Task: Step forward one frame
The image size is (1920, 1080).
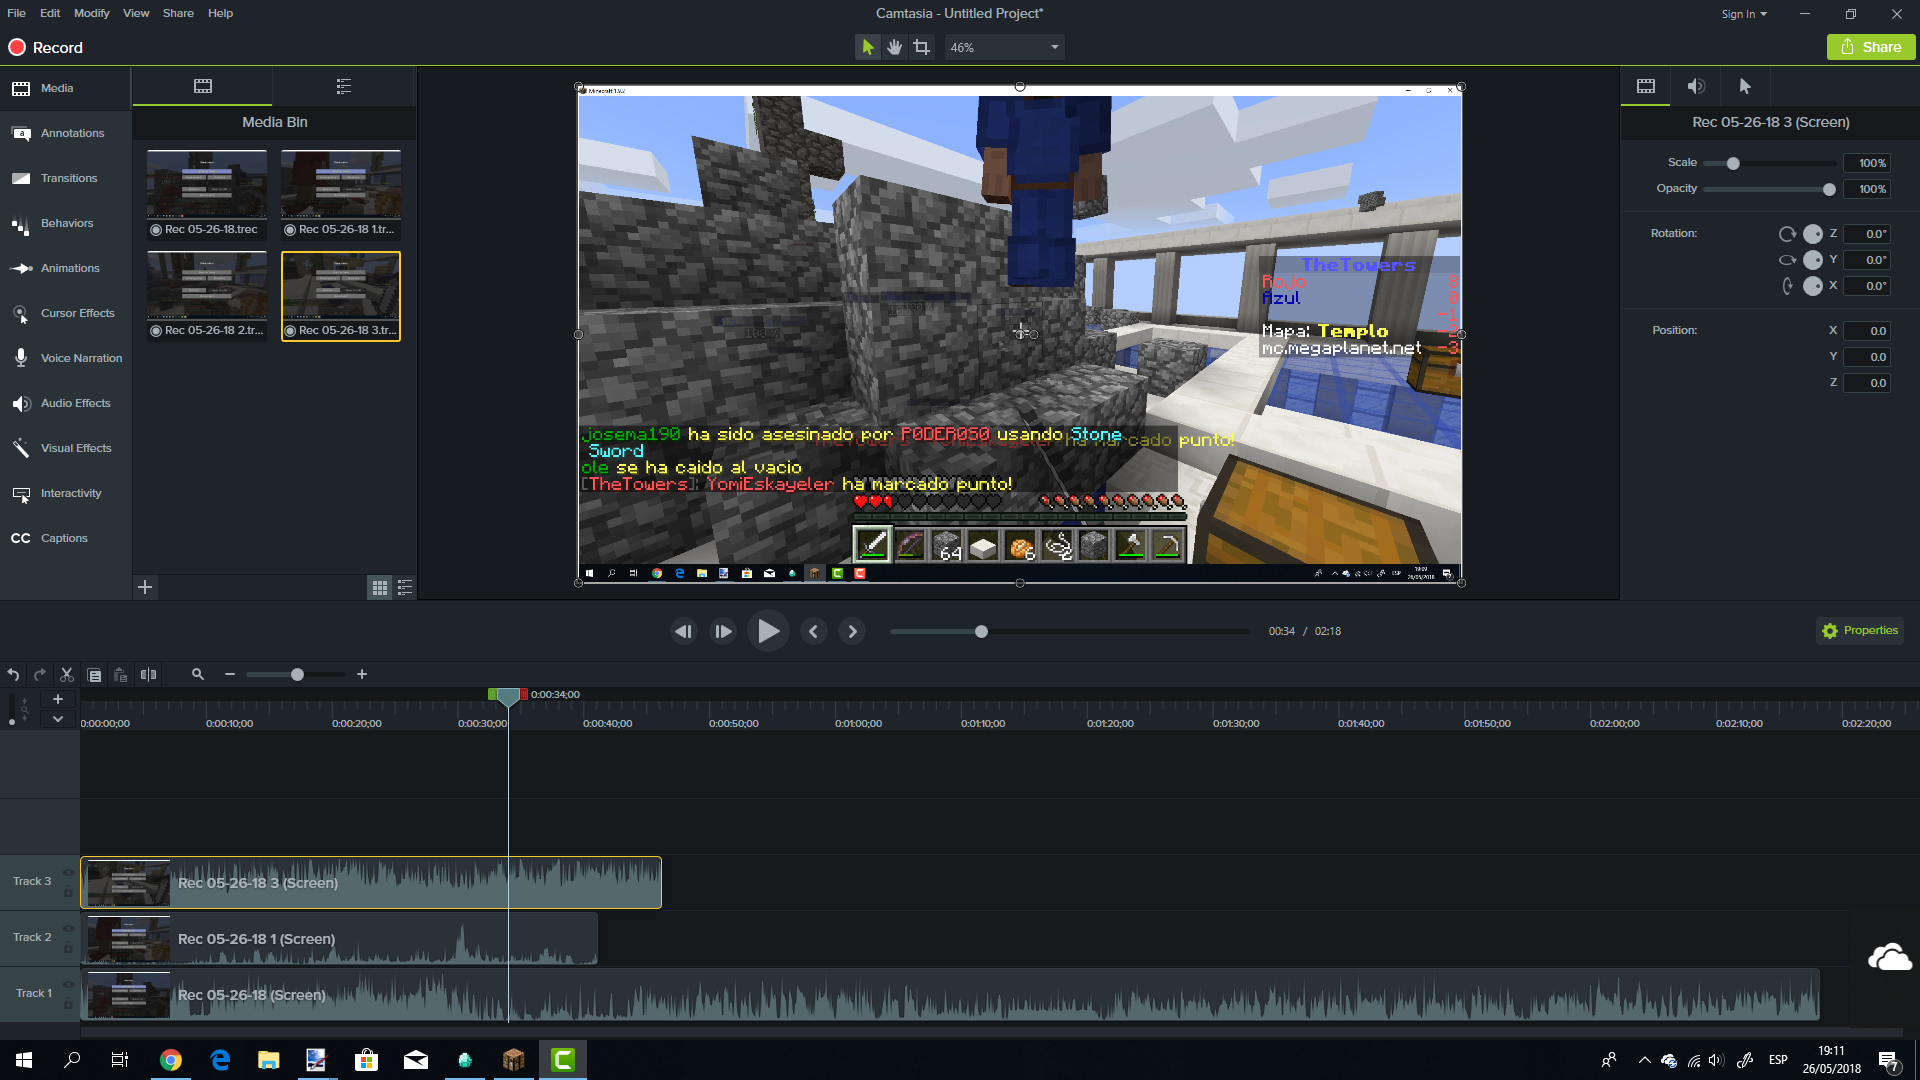Action: tap(723, 631)
